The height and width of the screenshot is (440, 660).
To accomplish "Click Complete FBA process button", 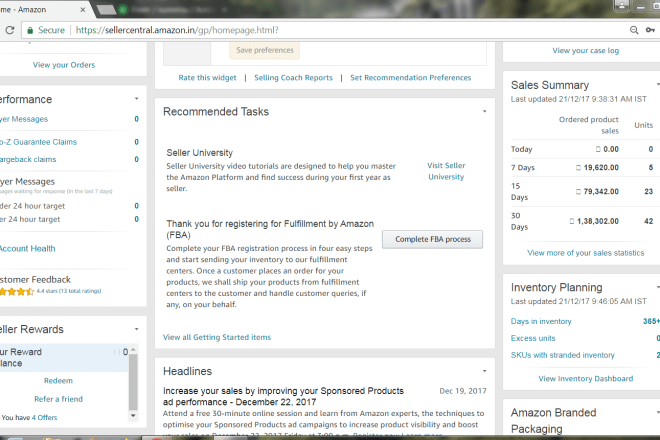I will click(433, 239).
